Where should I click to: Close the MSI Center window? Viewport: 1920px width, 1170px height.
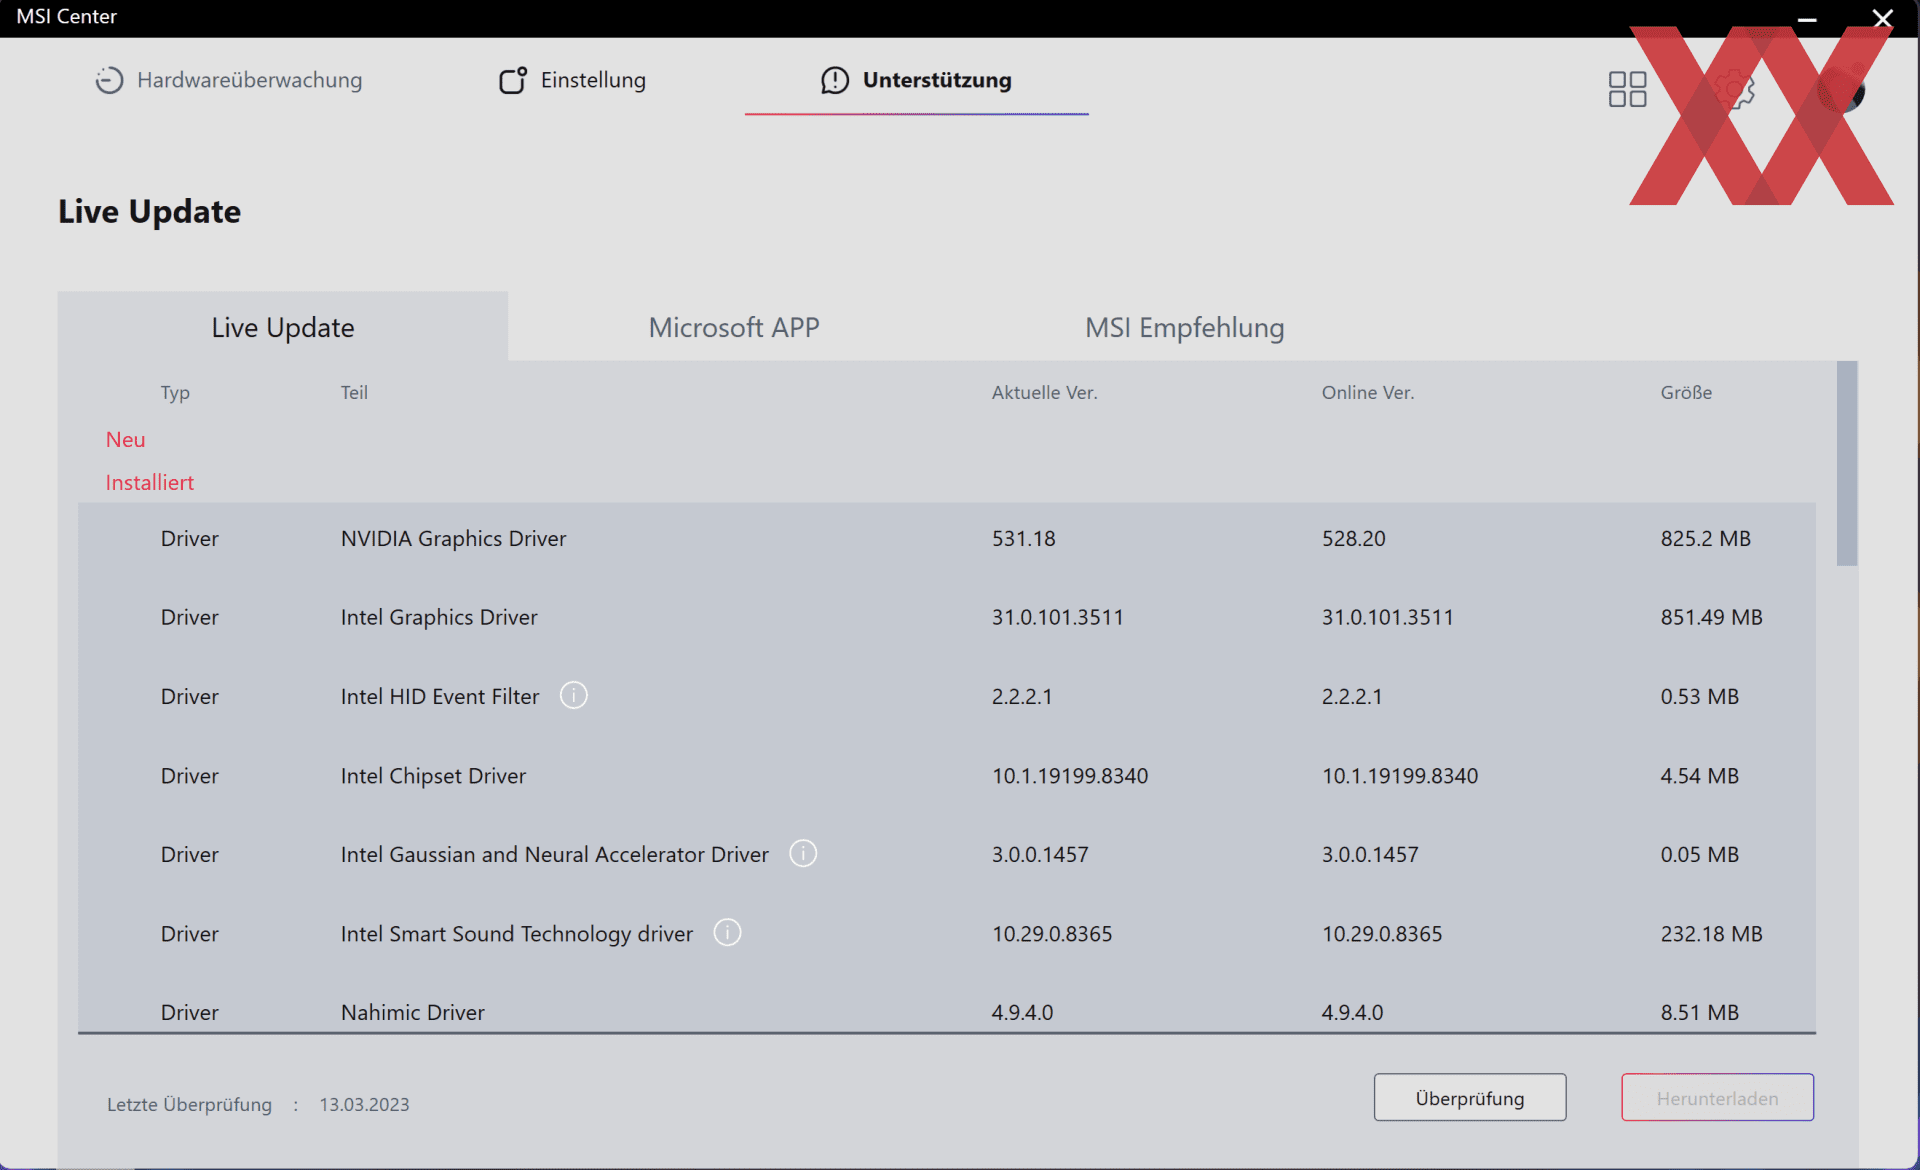point(1882,18)
